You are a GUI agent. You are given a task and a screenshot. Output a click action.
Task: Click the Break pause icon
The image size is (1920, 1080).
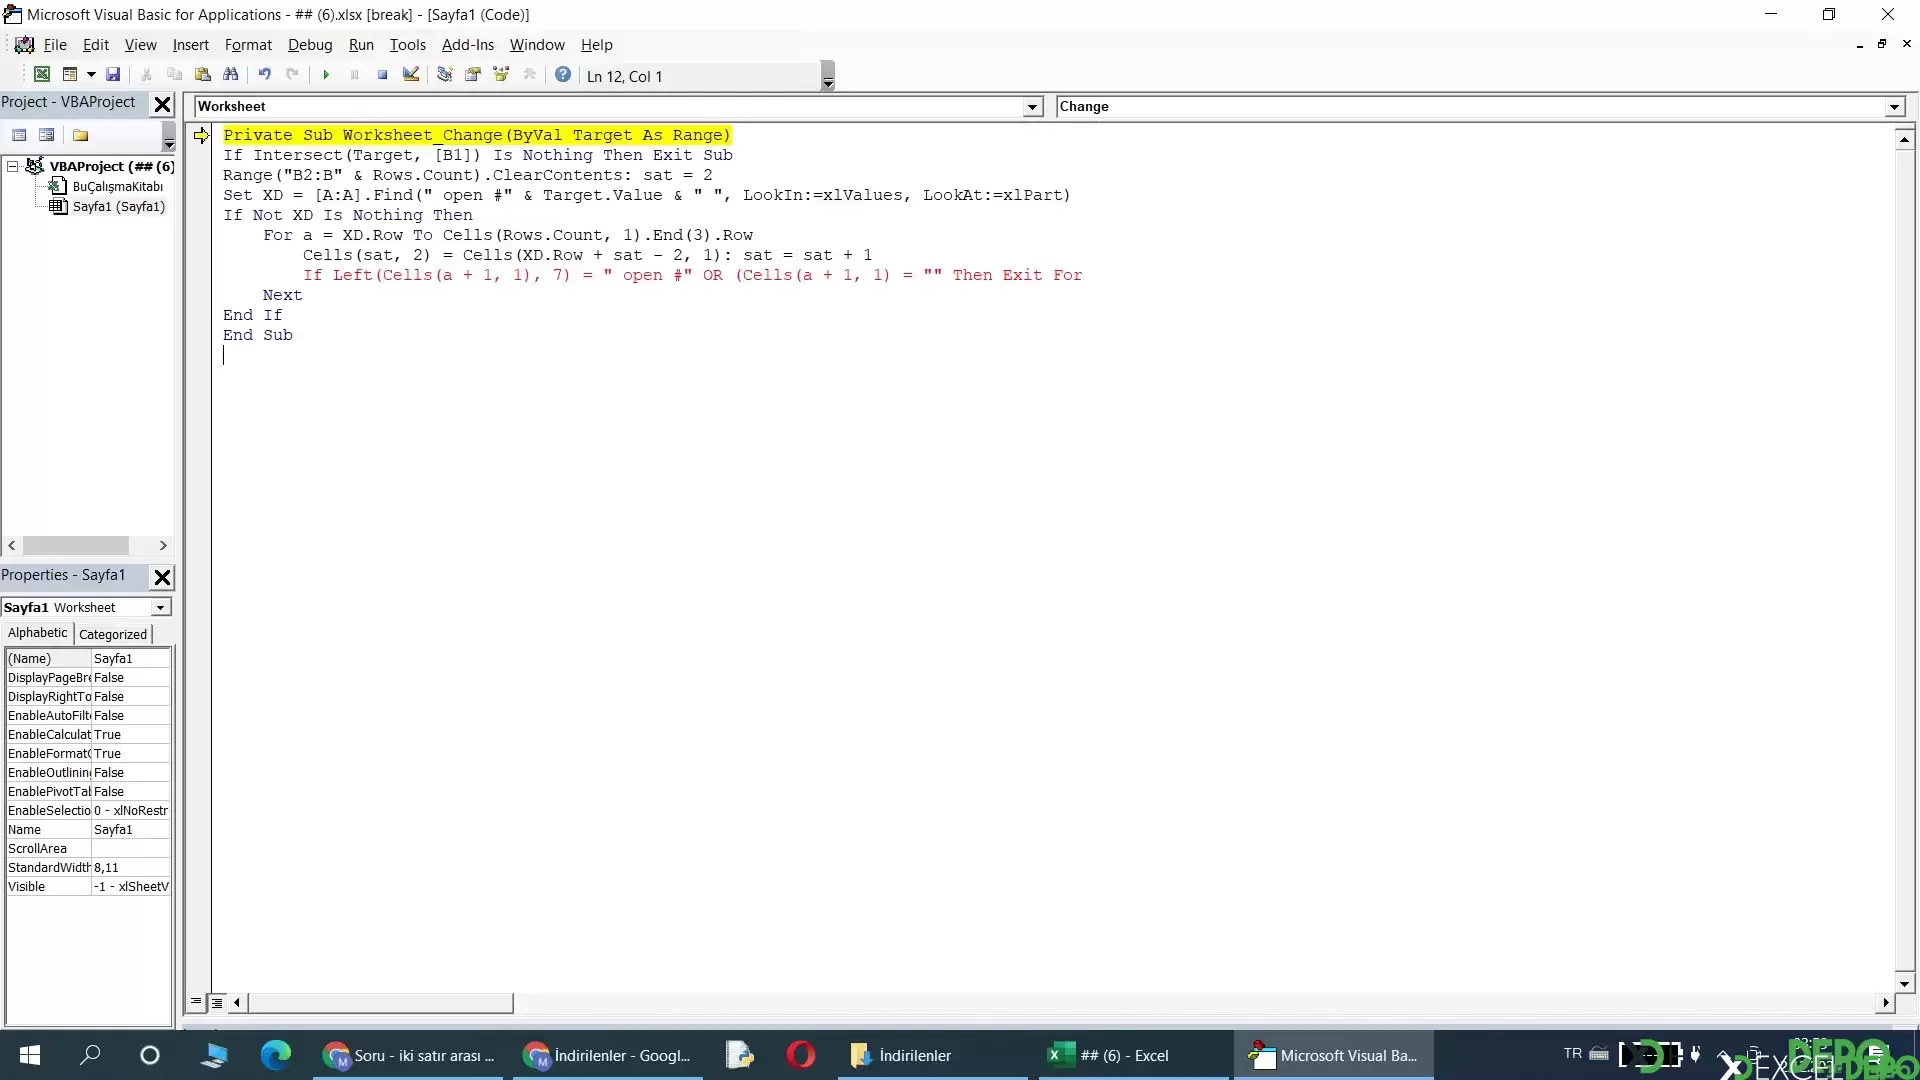[x=354, y=75]
